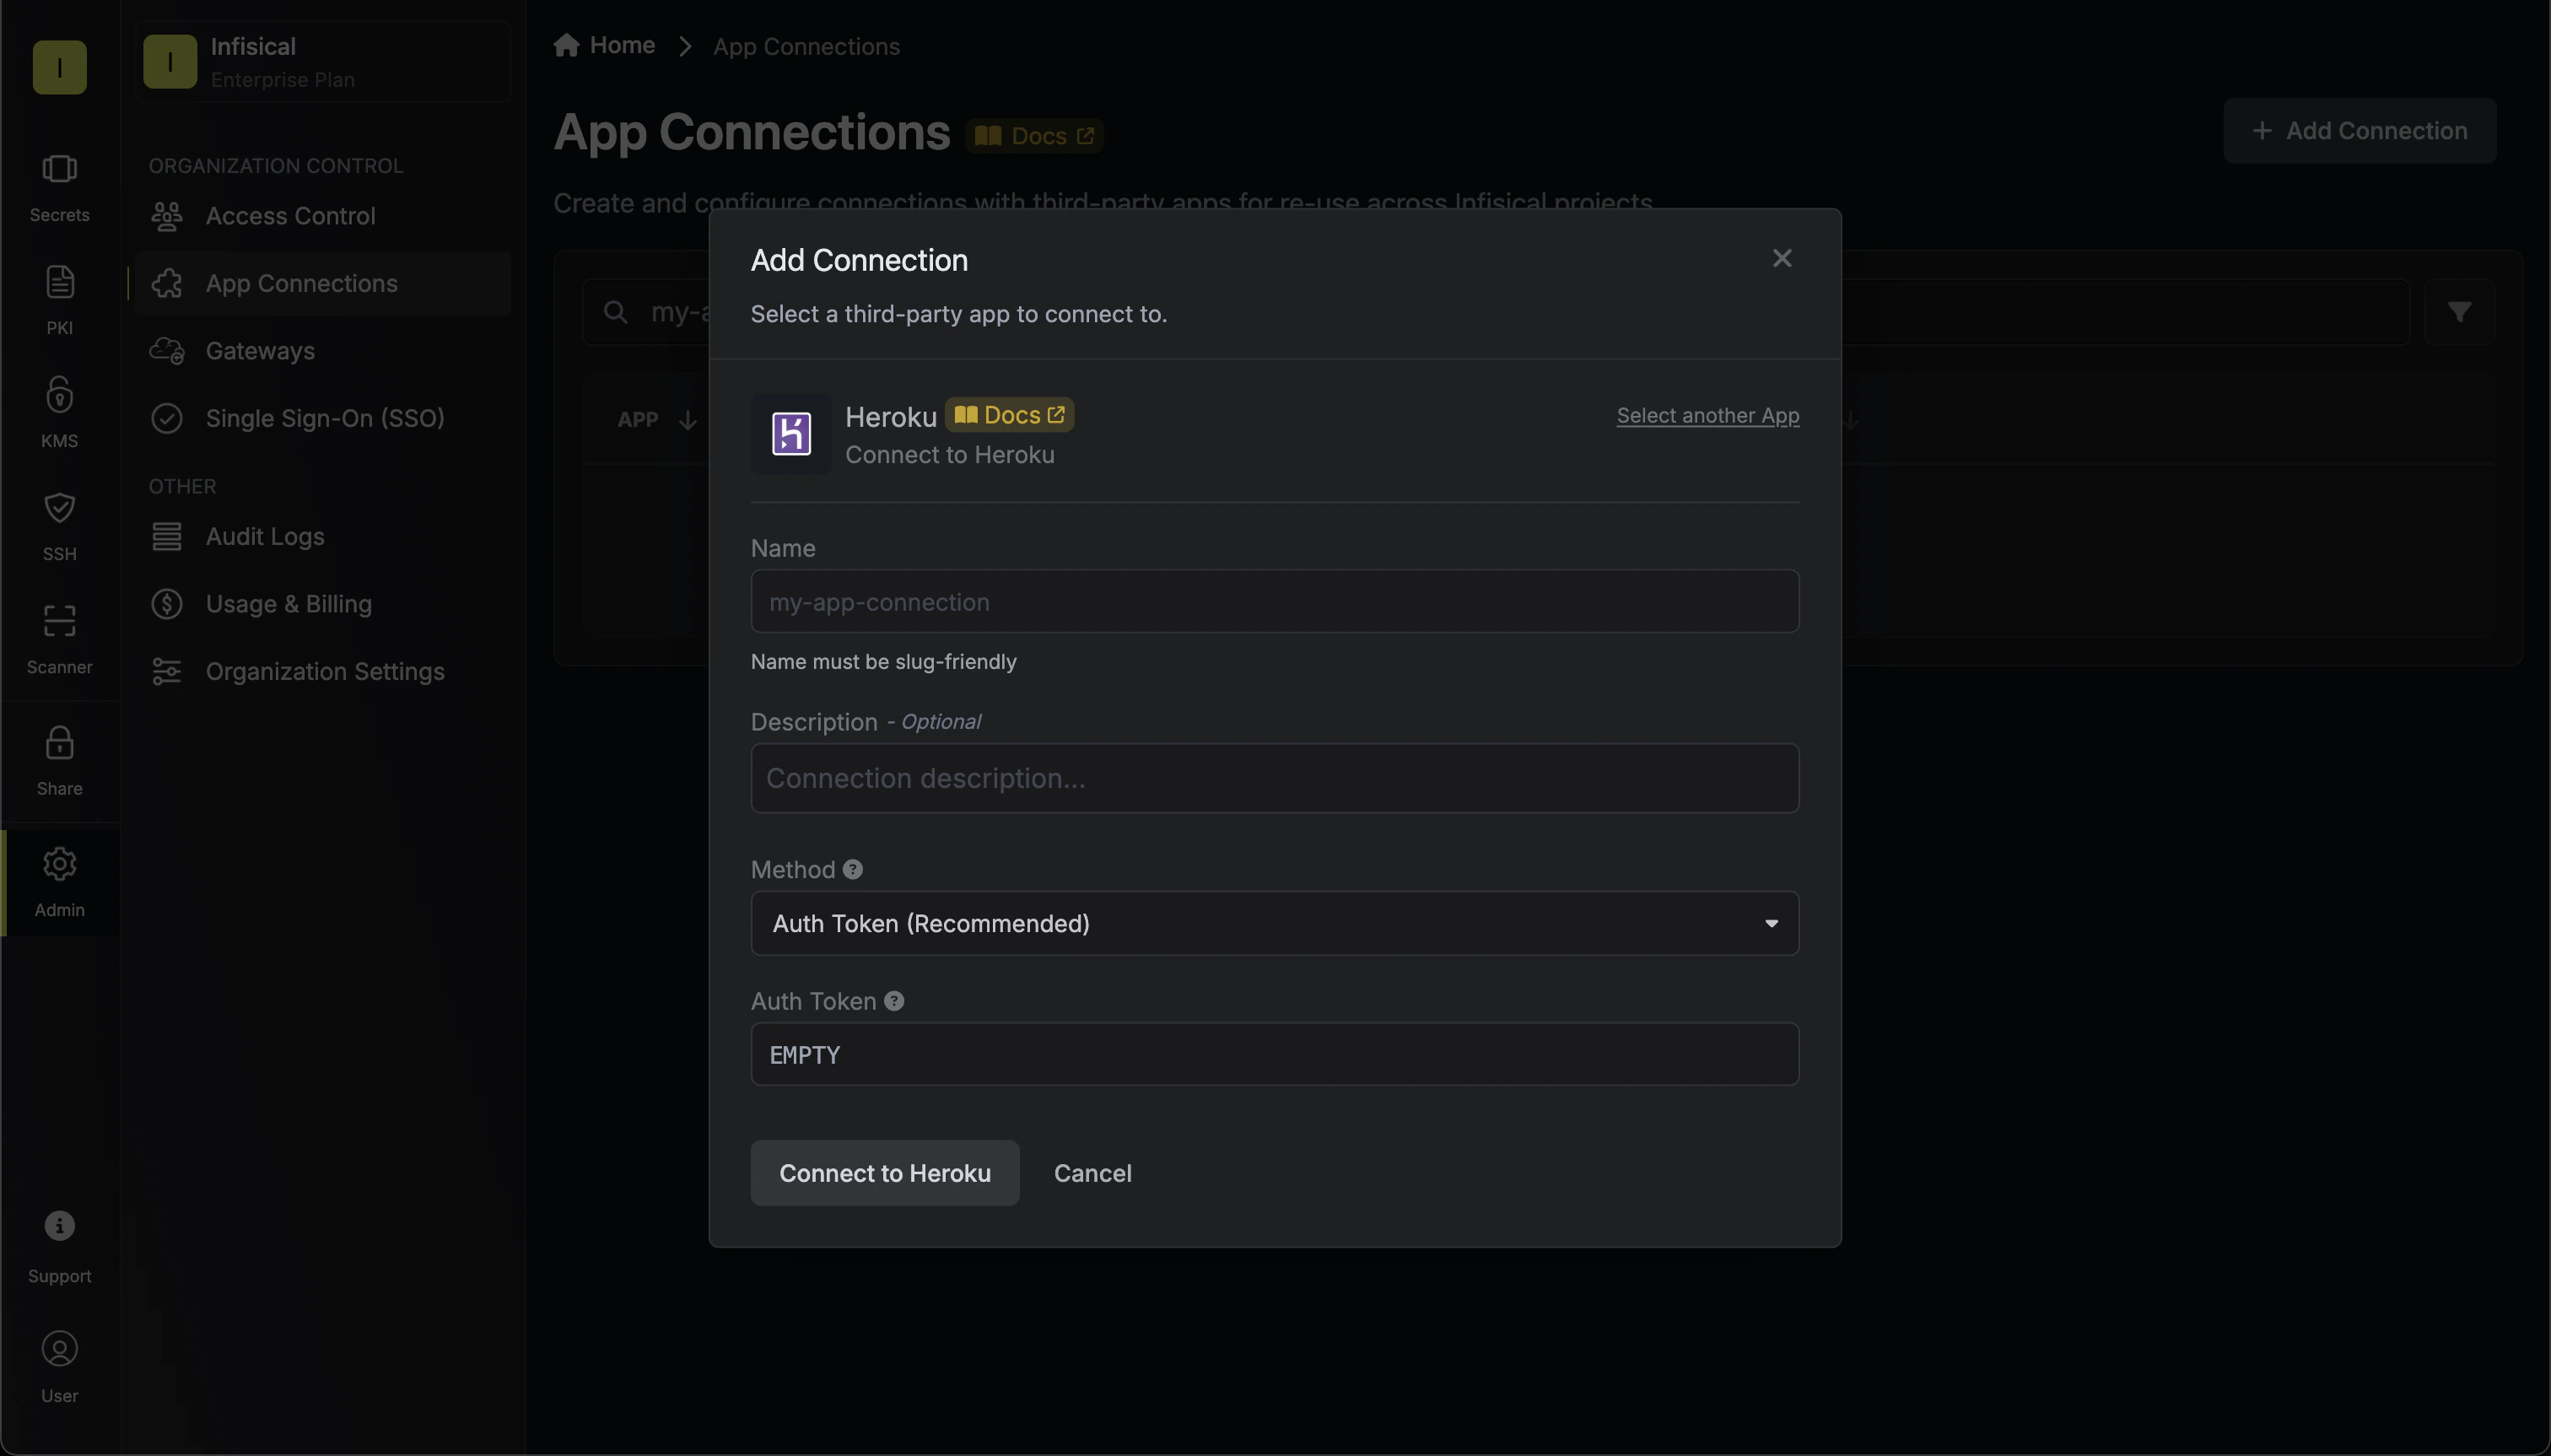Screen dimensions: 2551x1456
Task: Click the green Infisical logo icon
Action: click(59, 67)
